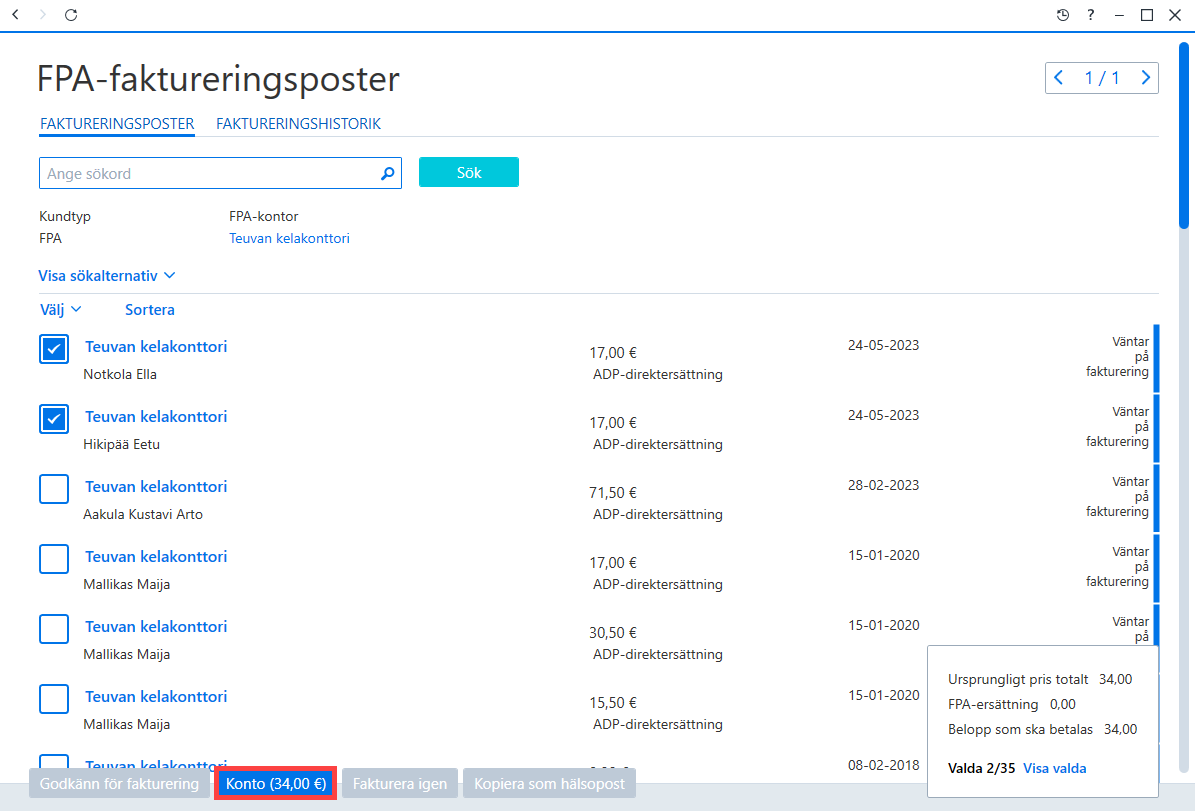The height and width of the screenshot is (811, 1195).
Task: Reload the page with refresh icon
Action: (x=71, y=14)
